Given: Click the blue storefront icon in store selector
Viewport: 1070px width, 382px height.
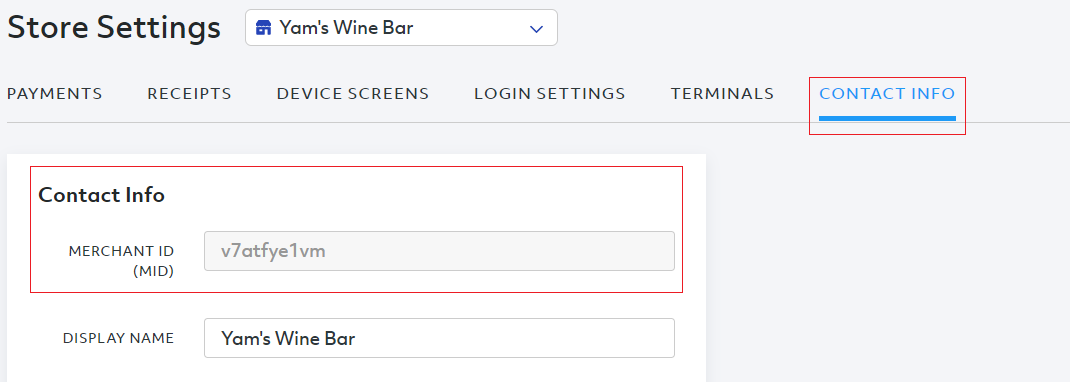Looking at the screenshot, I should [x=263, y=28].
